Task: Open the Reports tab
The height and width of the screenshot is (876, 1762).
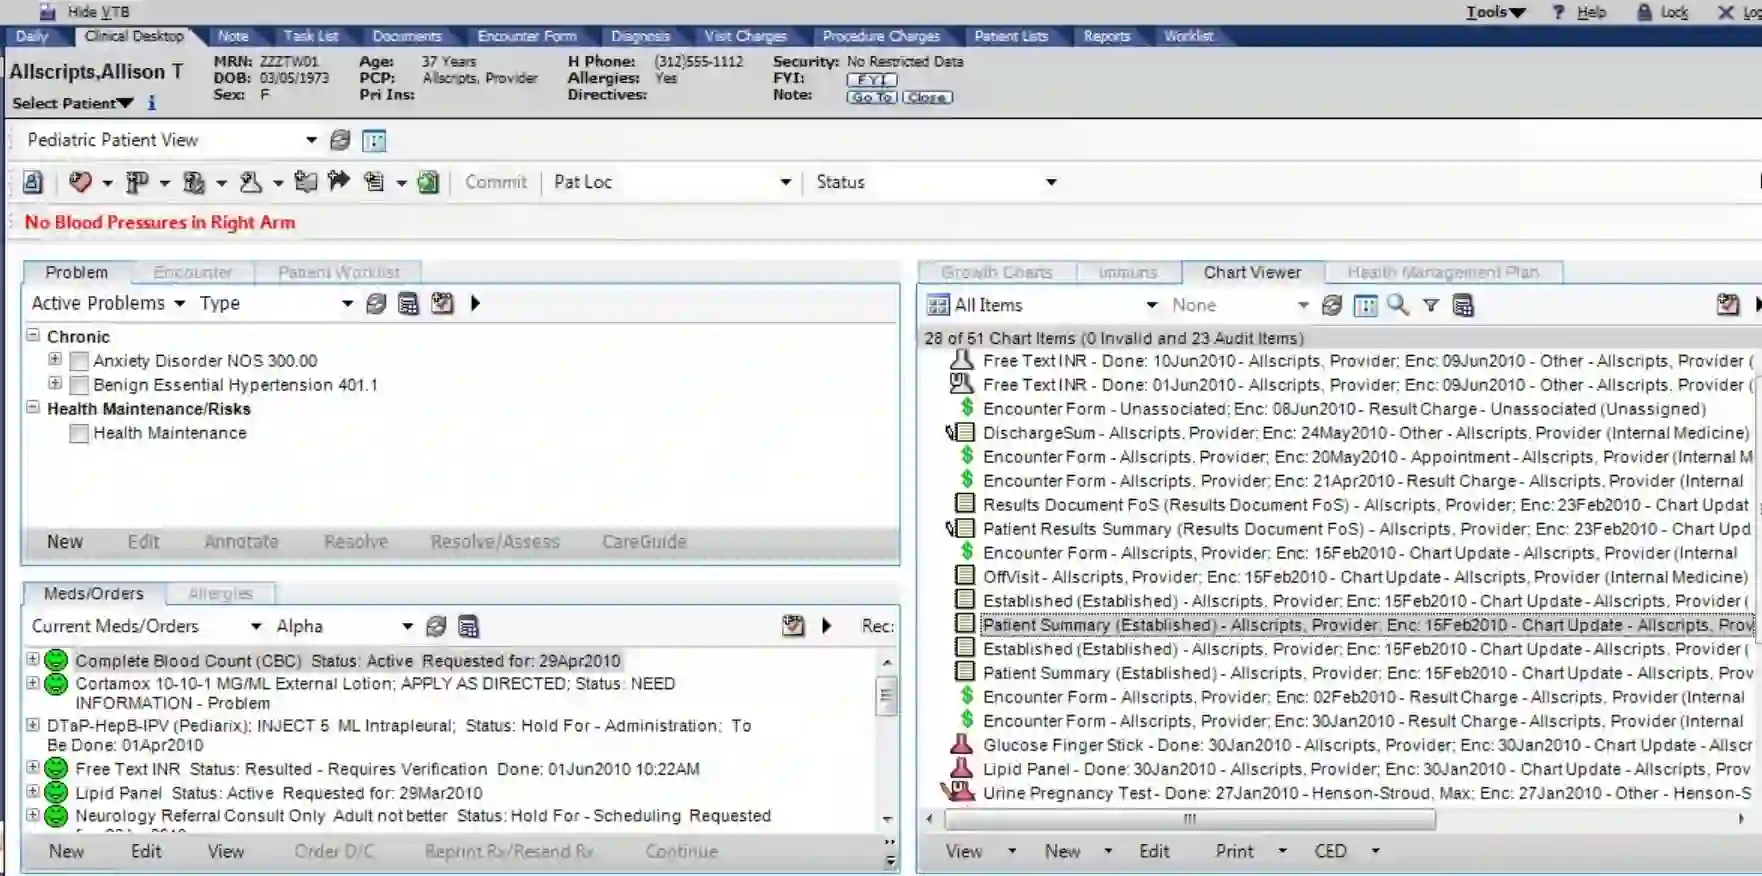Action: pyautogui.click(x=1107, y=36)
